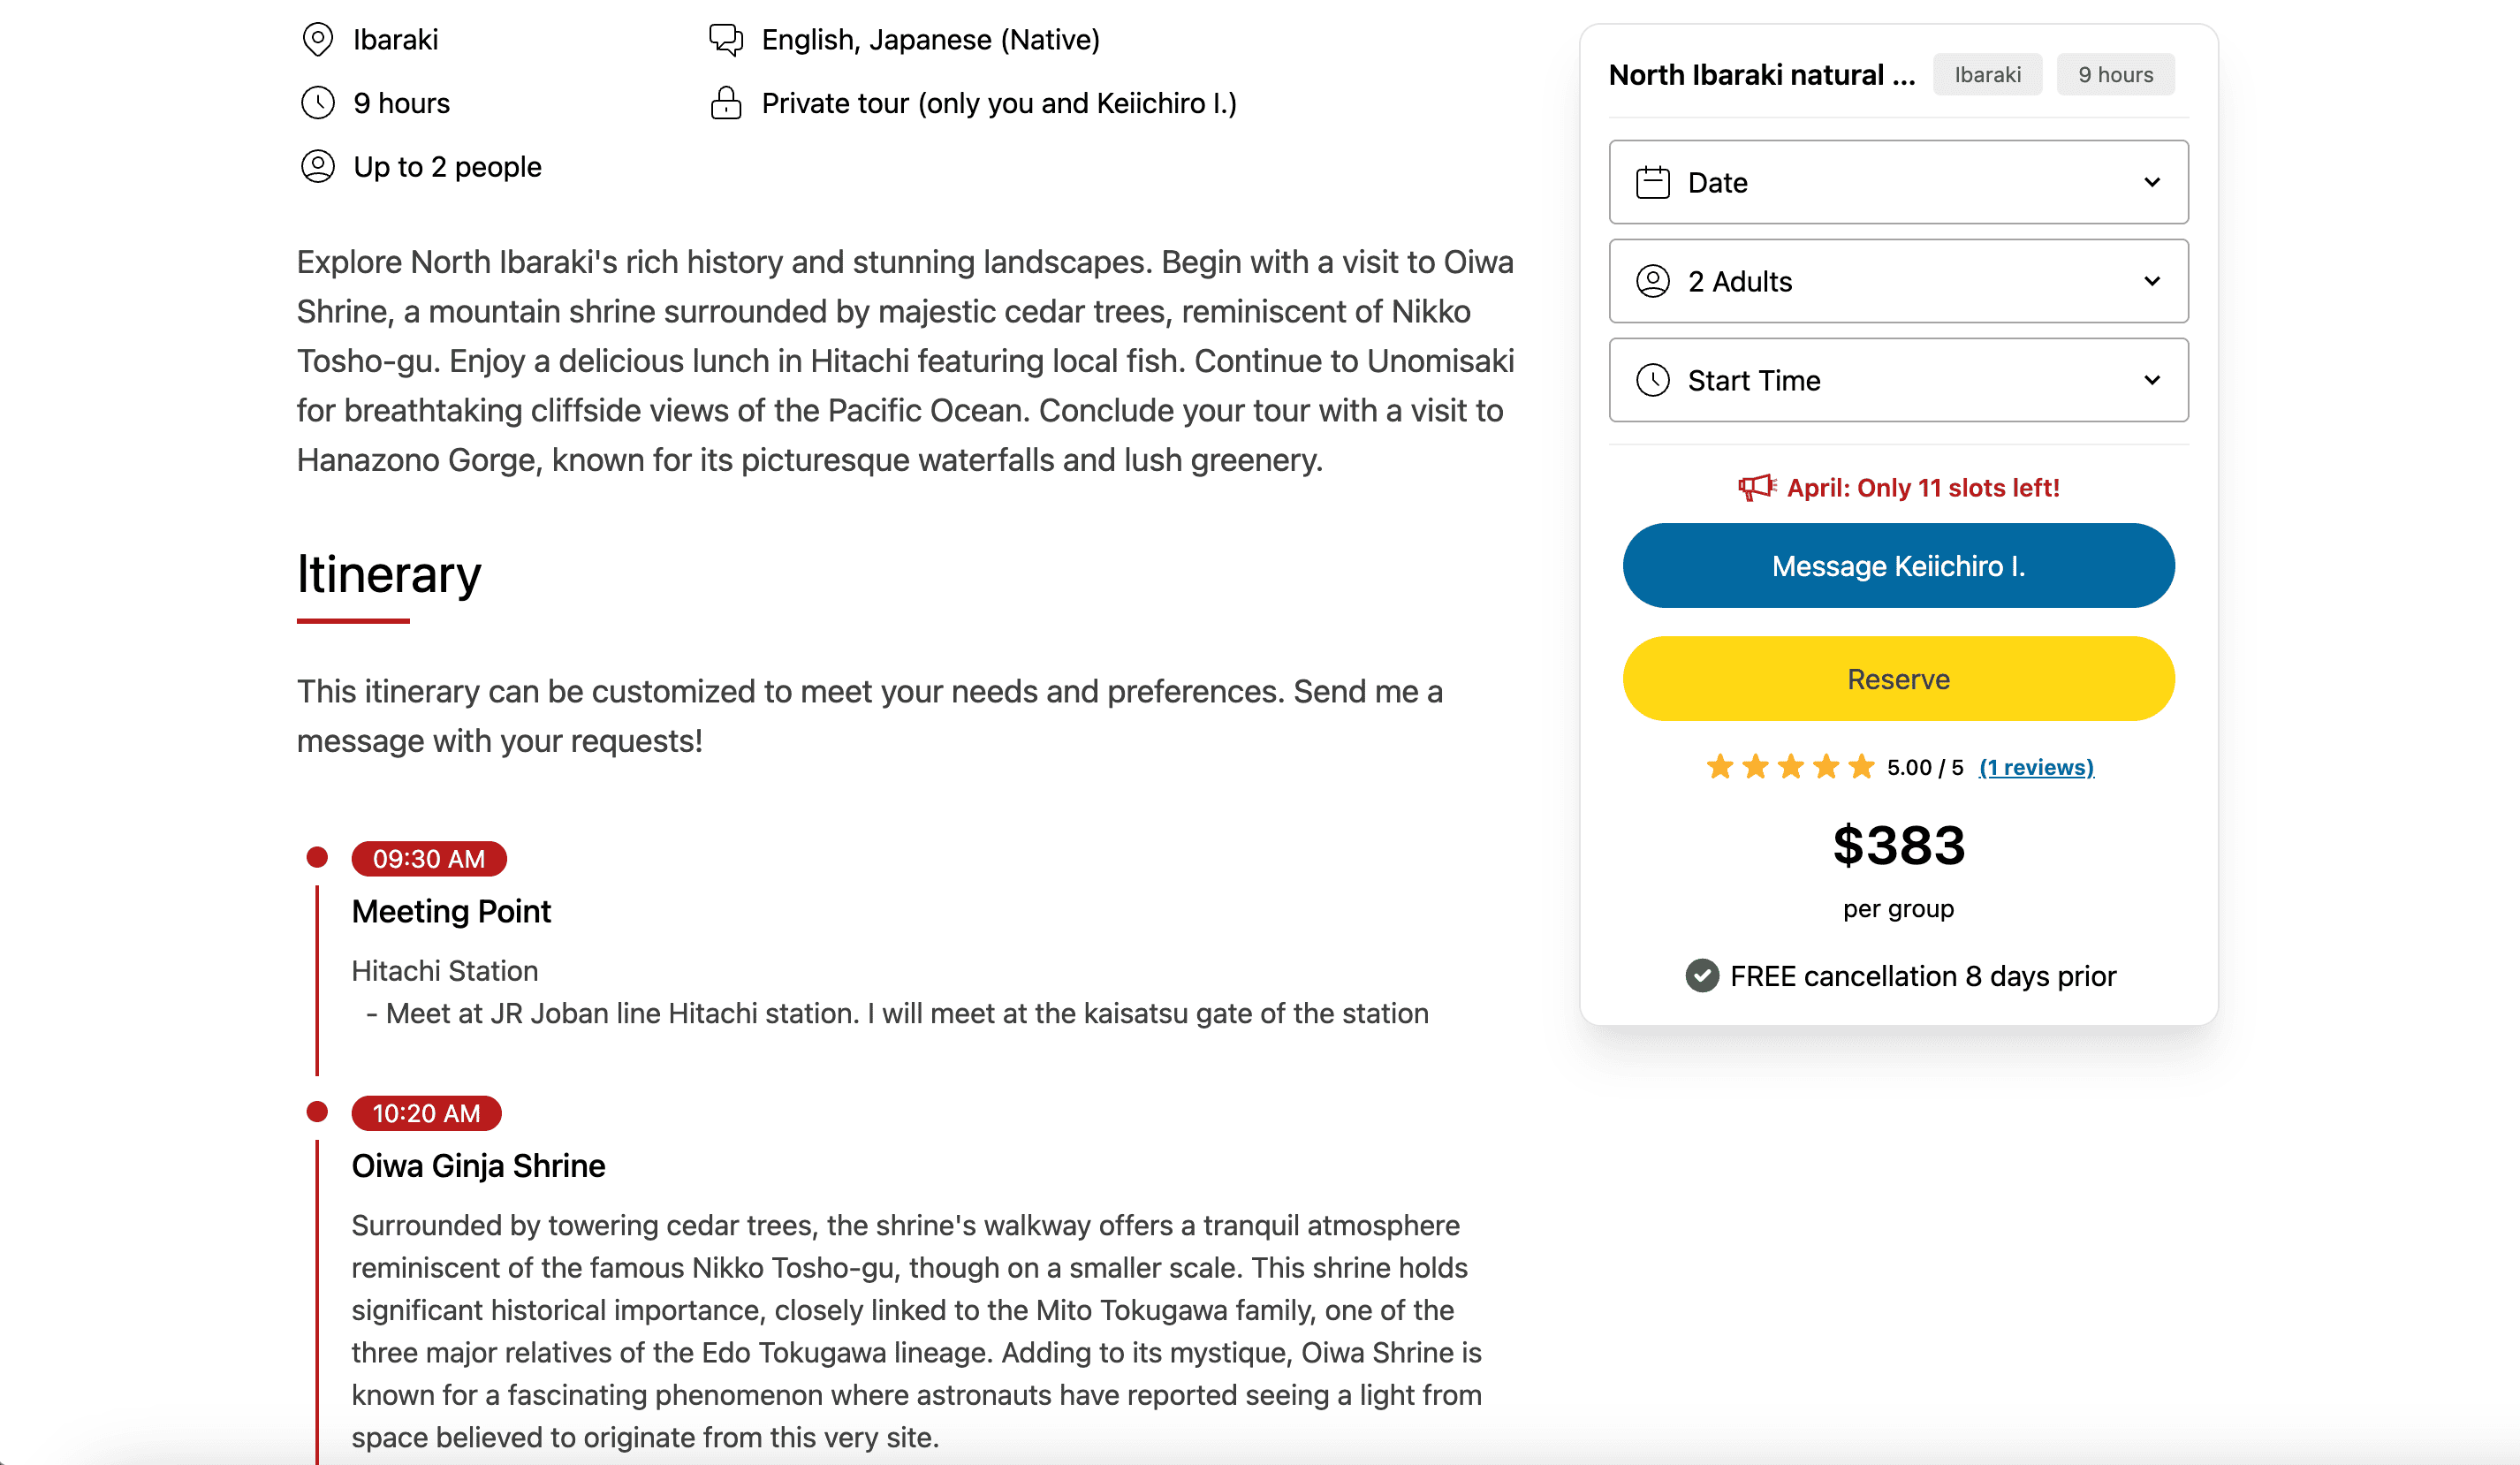This screenshot has width=2520, height=1465.
Task: Click the Oiwa Ginja Shrine heading
Action: [x=478, y=1166]
